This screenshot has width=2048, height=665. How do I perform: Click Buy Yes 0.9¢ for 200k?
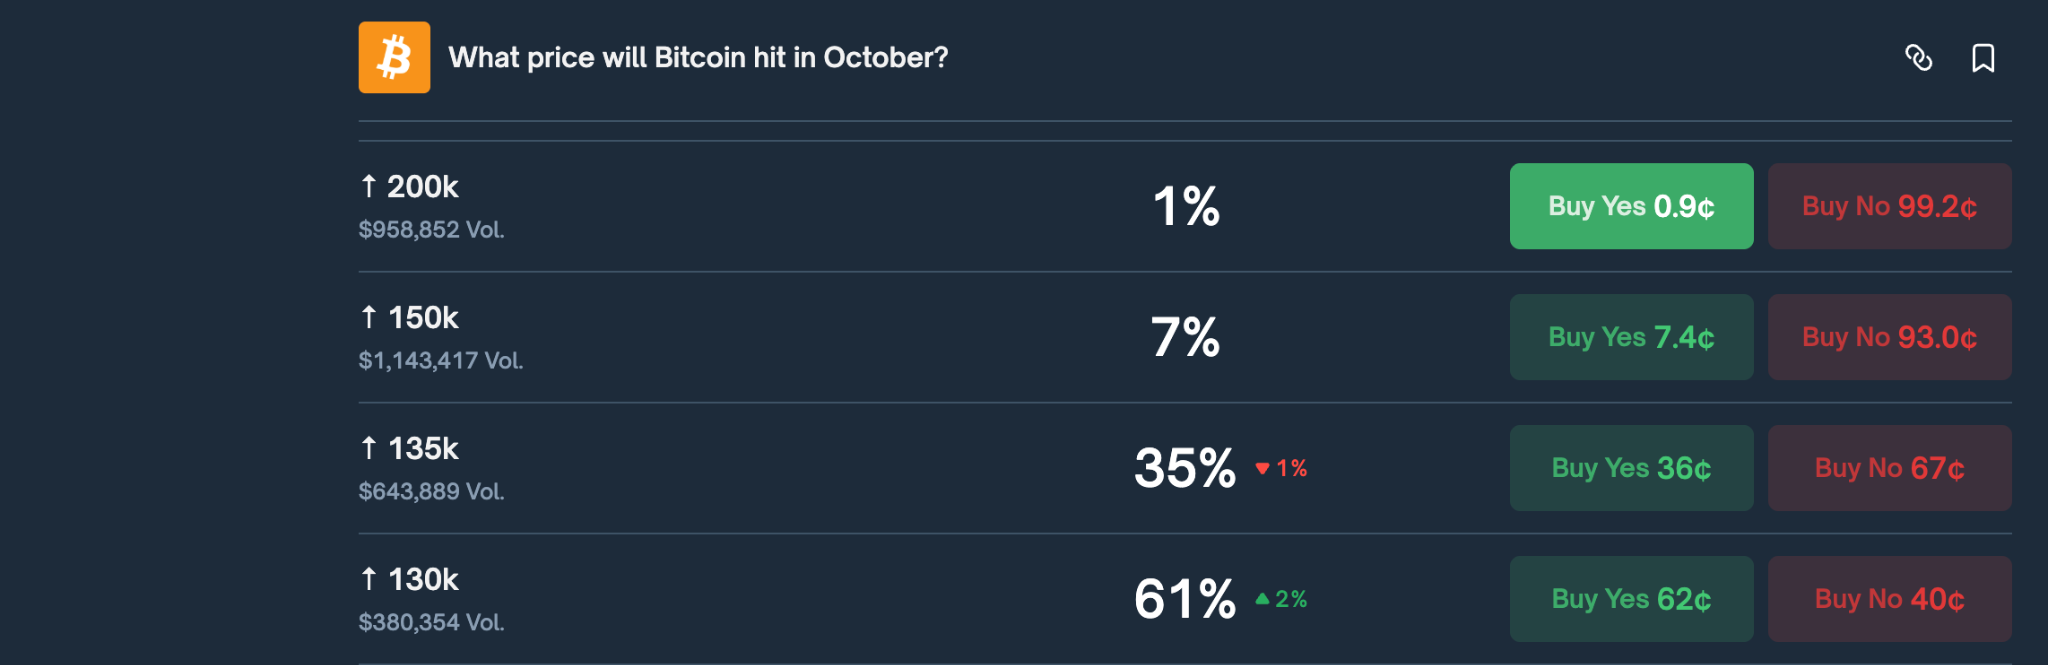[x=1631, y=206]
